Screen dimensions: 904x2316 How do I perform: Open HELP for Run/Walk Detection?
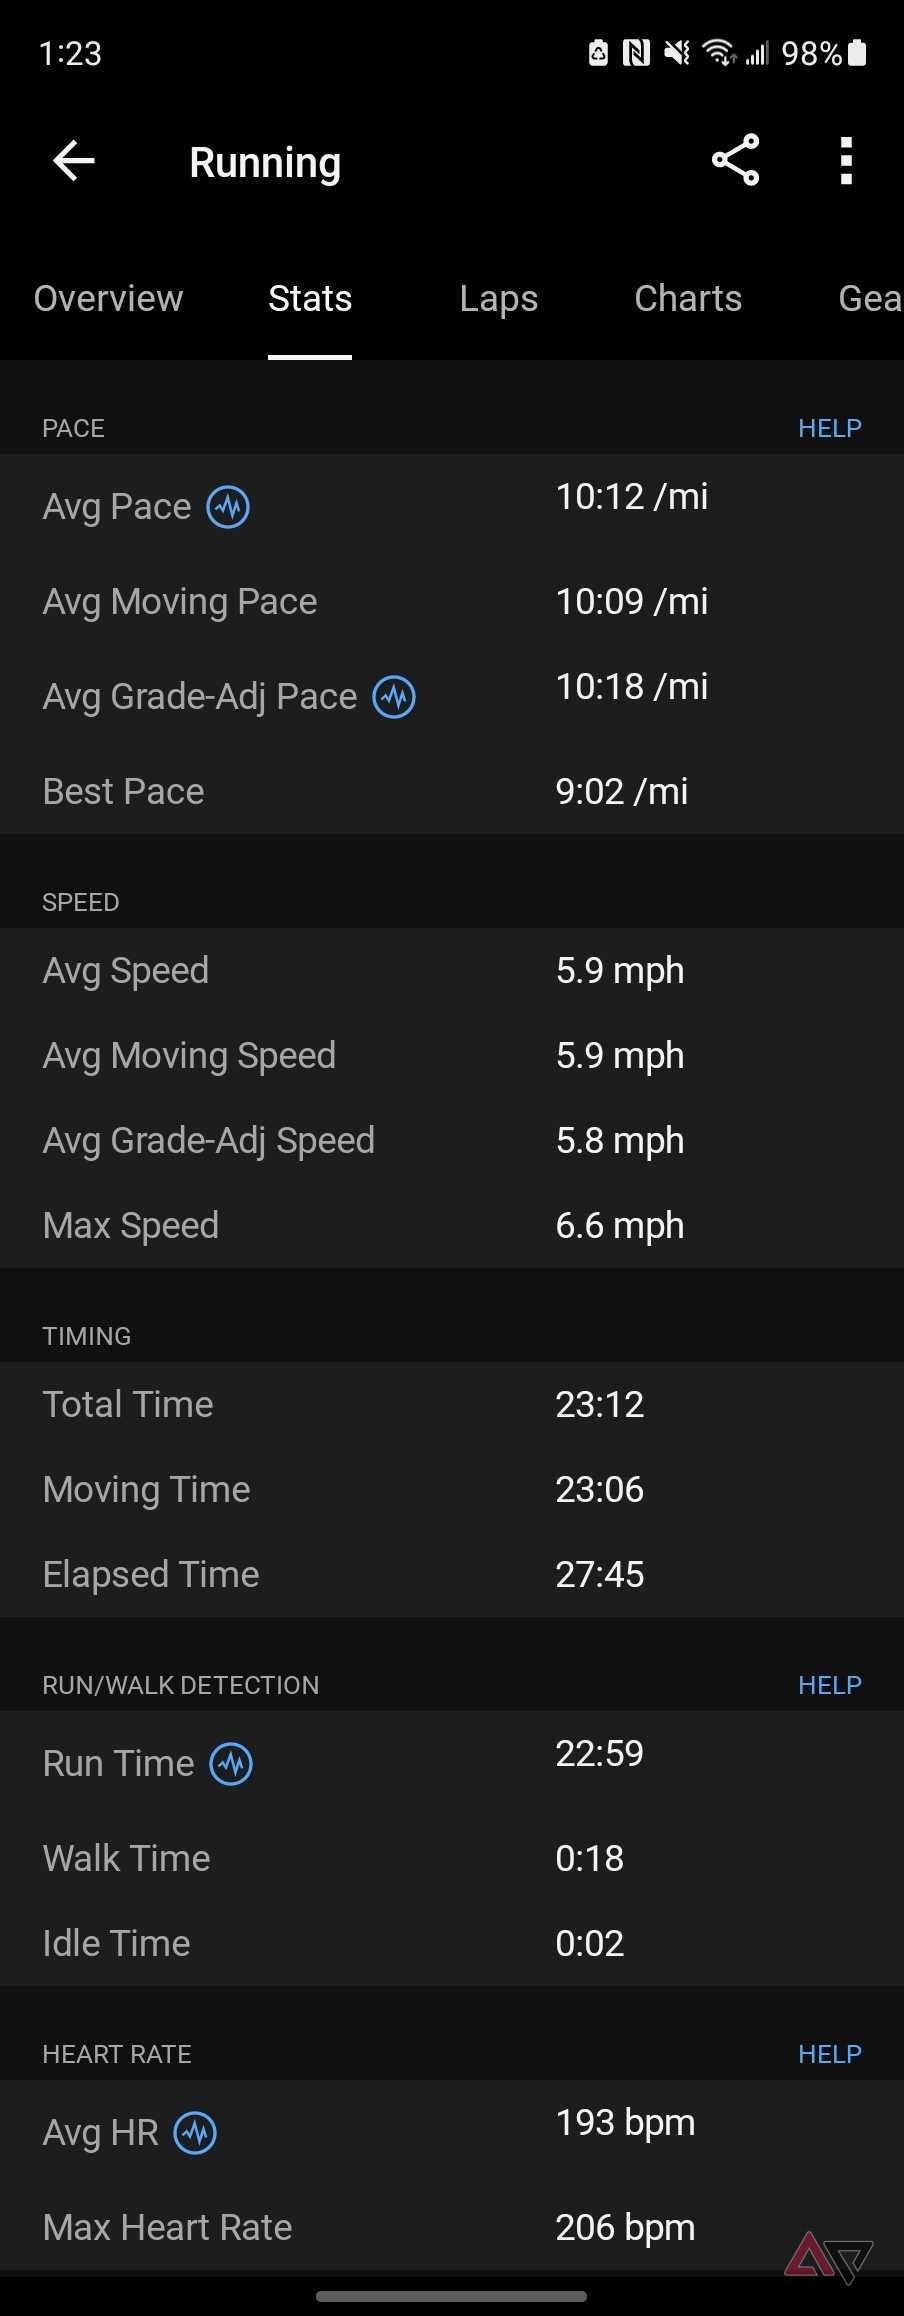pos(829,1685)
